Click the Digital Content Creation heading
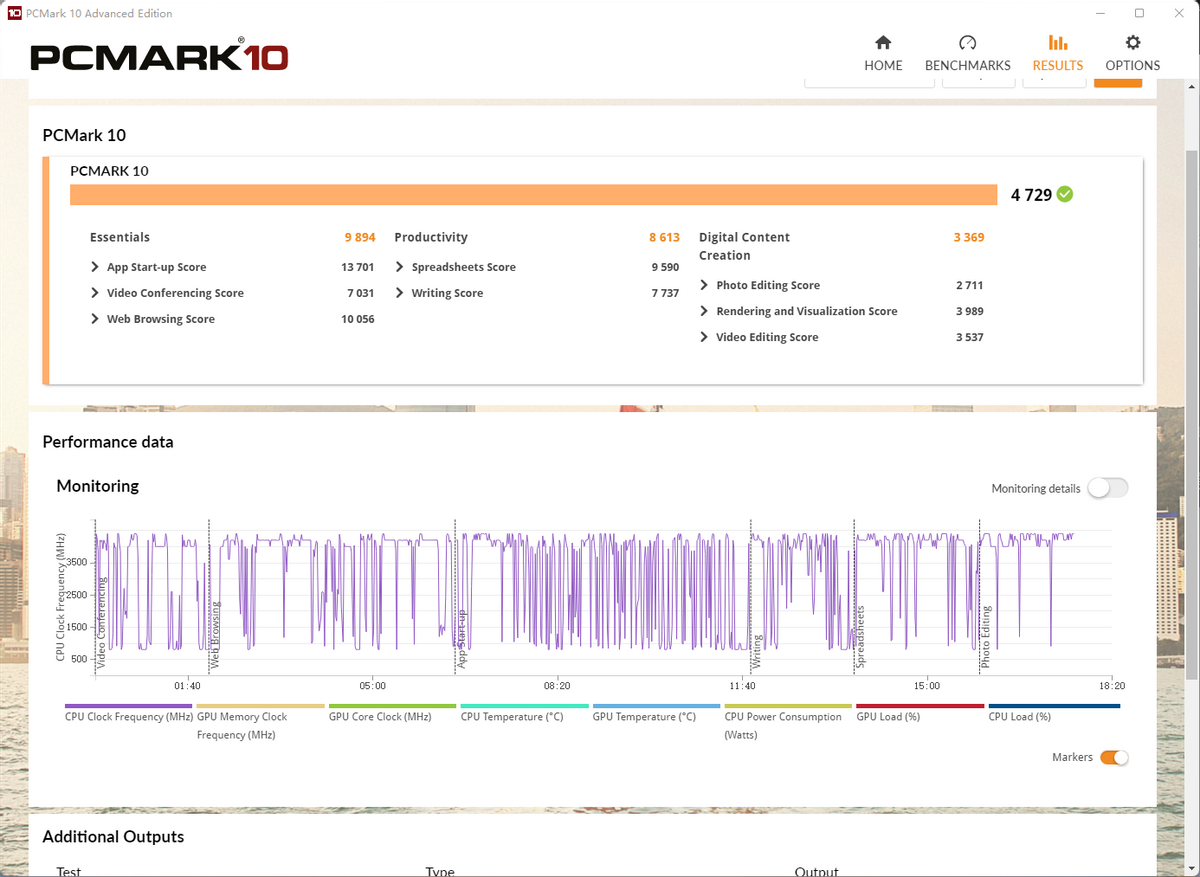 coord(745,246)
